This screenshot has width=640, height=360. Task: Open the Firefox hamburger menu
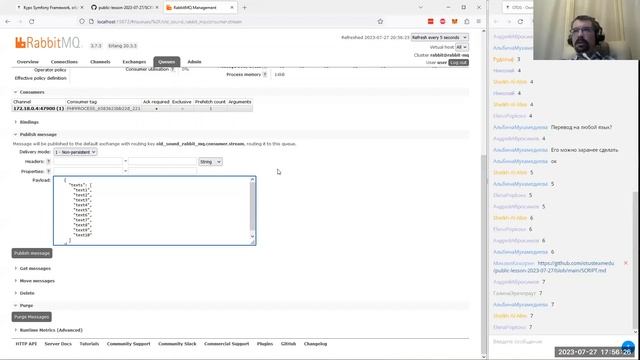click(478, 21)
